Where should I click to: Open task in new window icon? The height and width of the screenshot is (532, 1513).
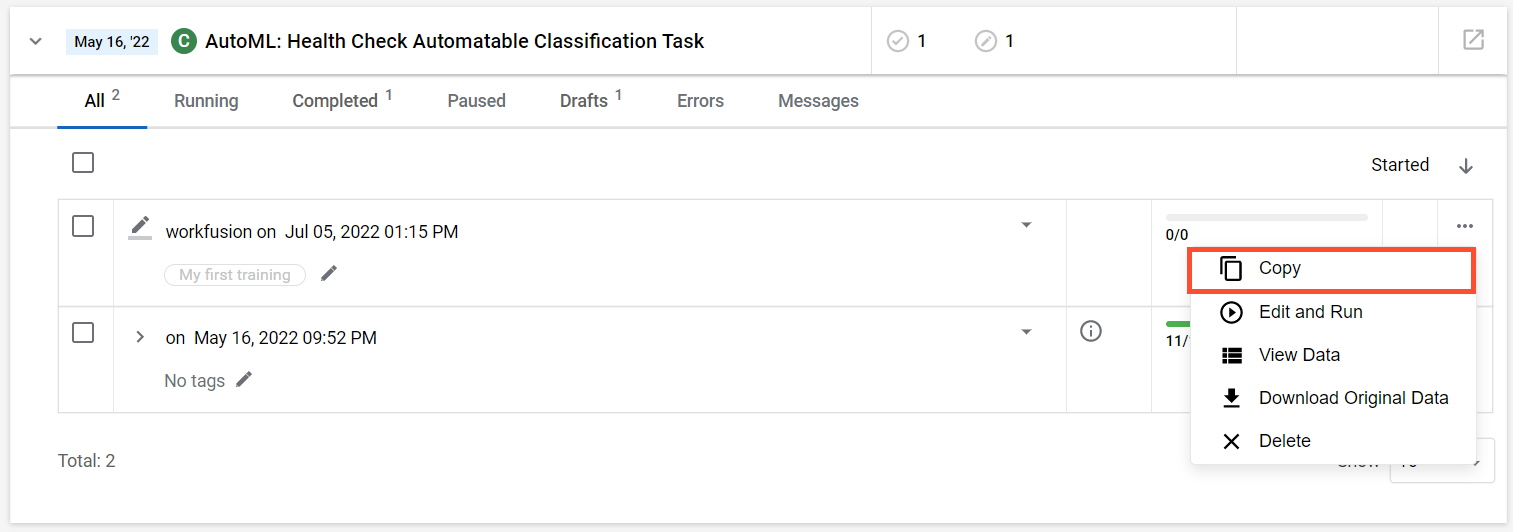click(x=1473, y=40)
